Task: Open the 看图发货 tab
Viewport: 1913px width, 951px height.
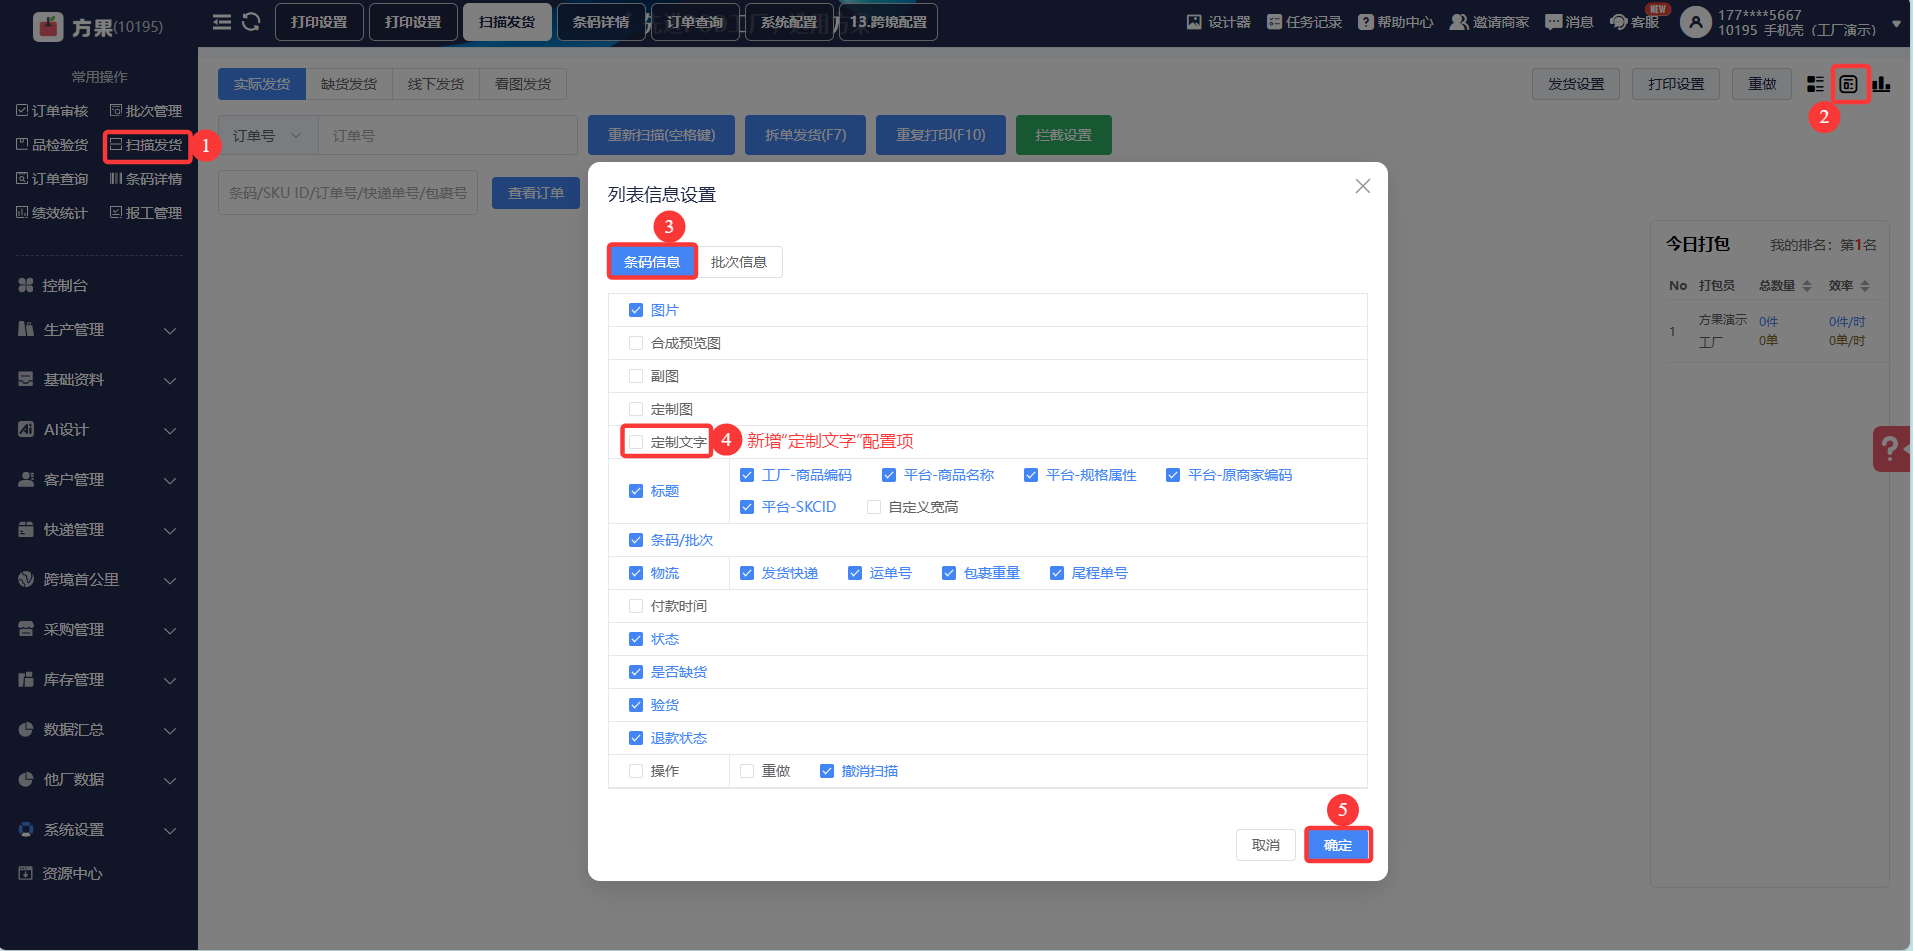Action: click(x=523, y=84)
